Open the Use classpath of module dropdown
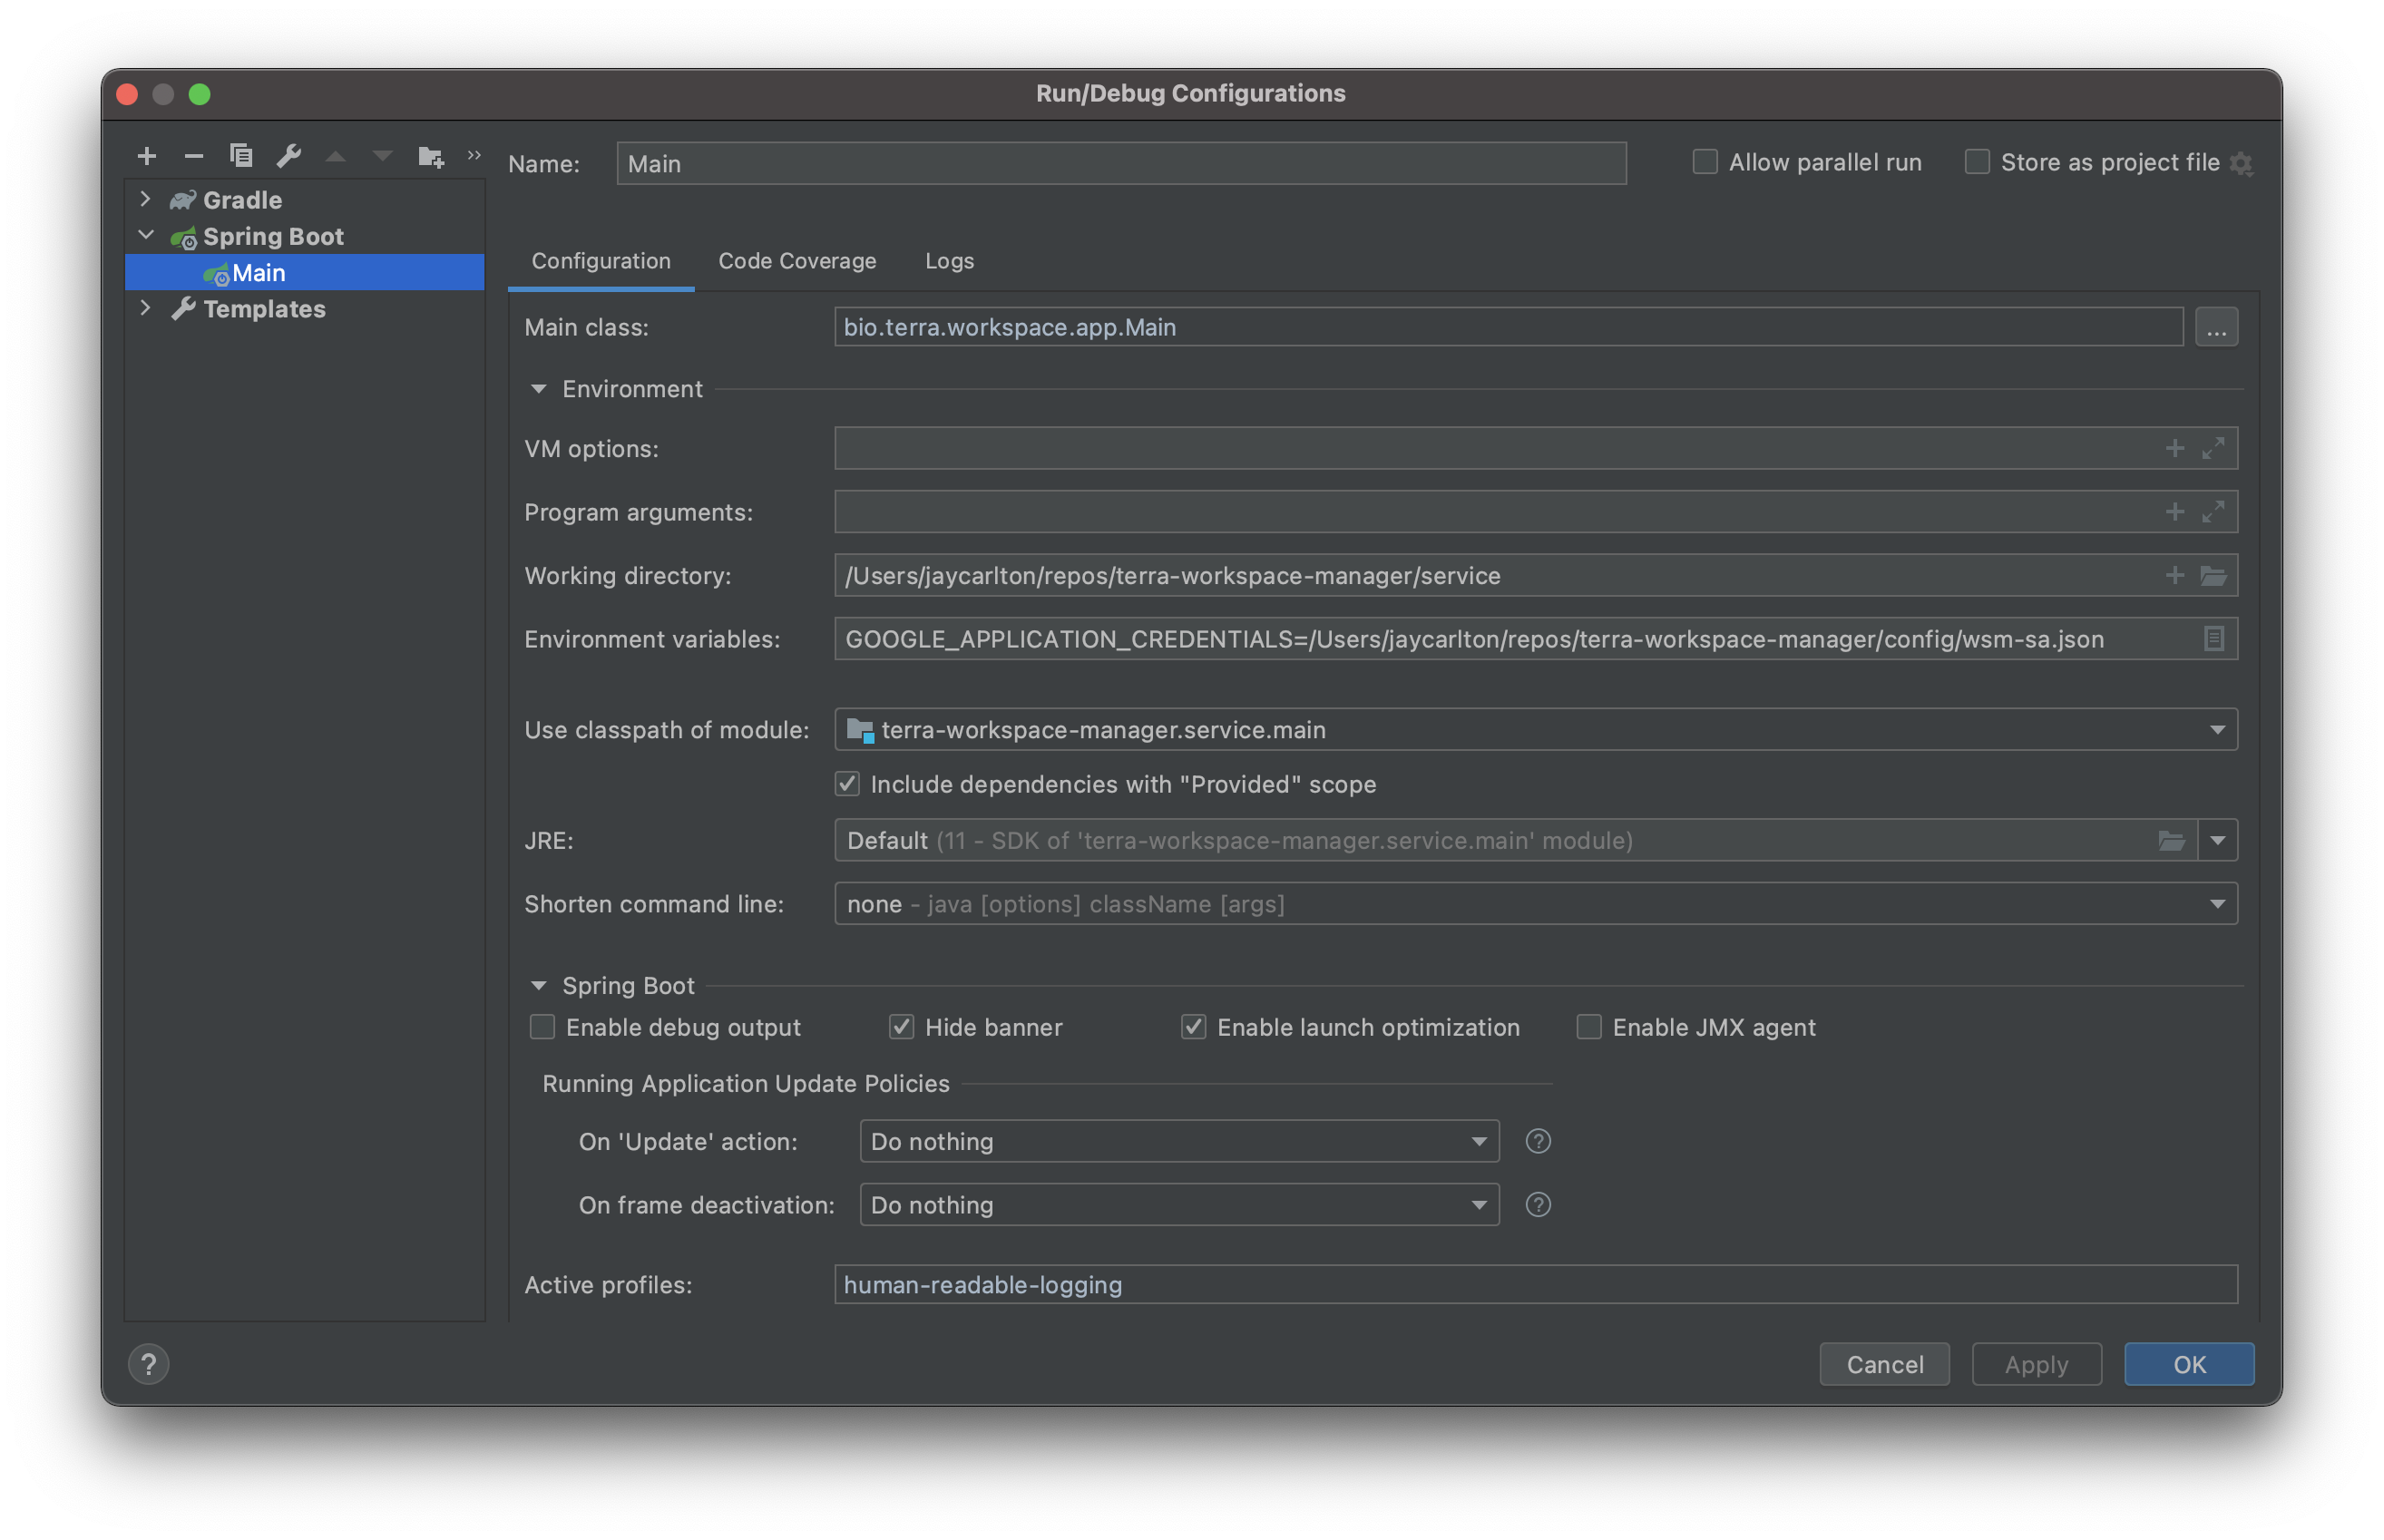This screenshot has width=2384, height=1540. click(2217, 730)
